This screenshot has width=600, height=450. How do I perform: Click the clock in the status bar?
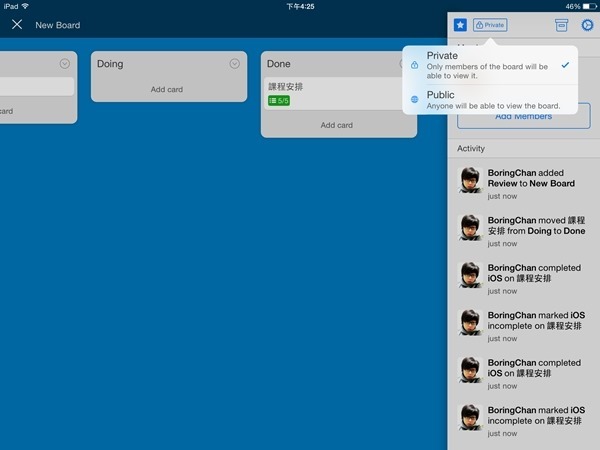[300, 7]
